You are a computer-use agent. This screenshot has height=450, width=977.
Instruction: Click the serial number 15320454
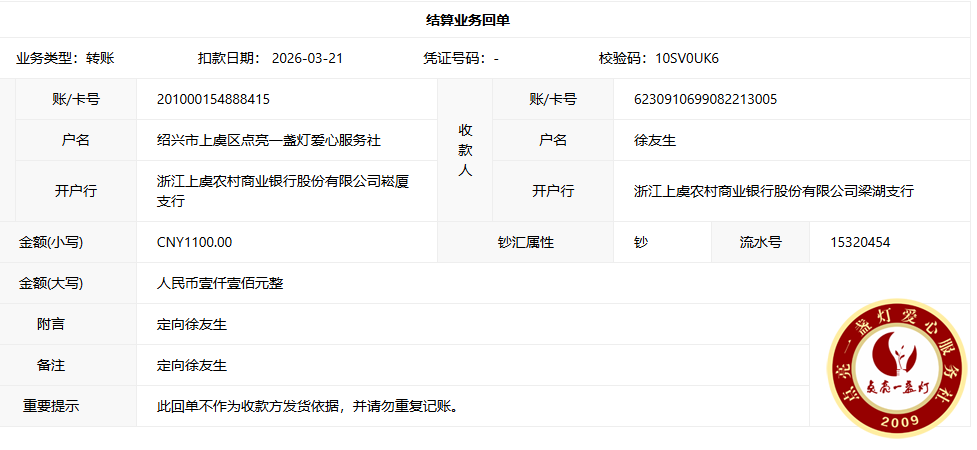point(860,242)
